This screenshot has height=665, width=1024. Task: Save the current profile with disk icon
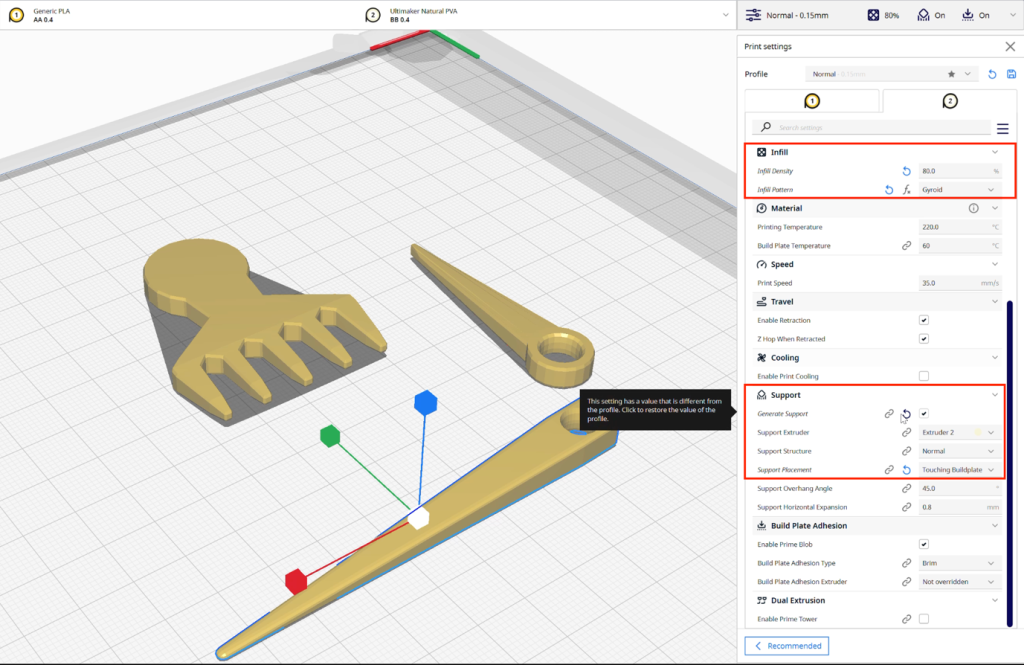pyautogui.click(x=1011, y=74)
